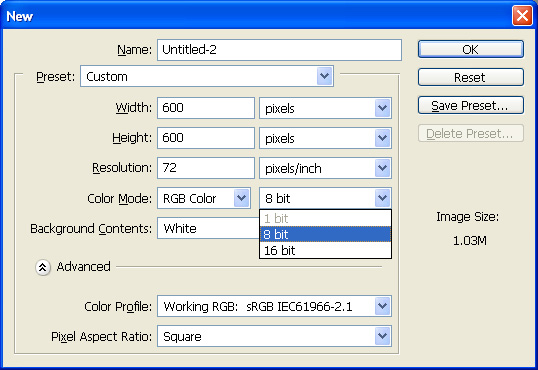Click the Advanced section label
Viewport: 538px width, 370px height.
(83, 267)
